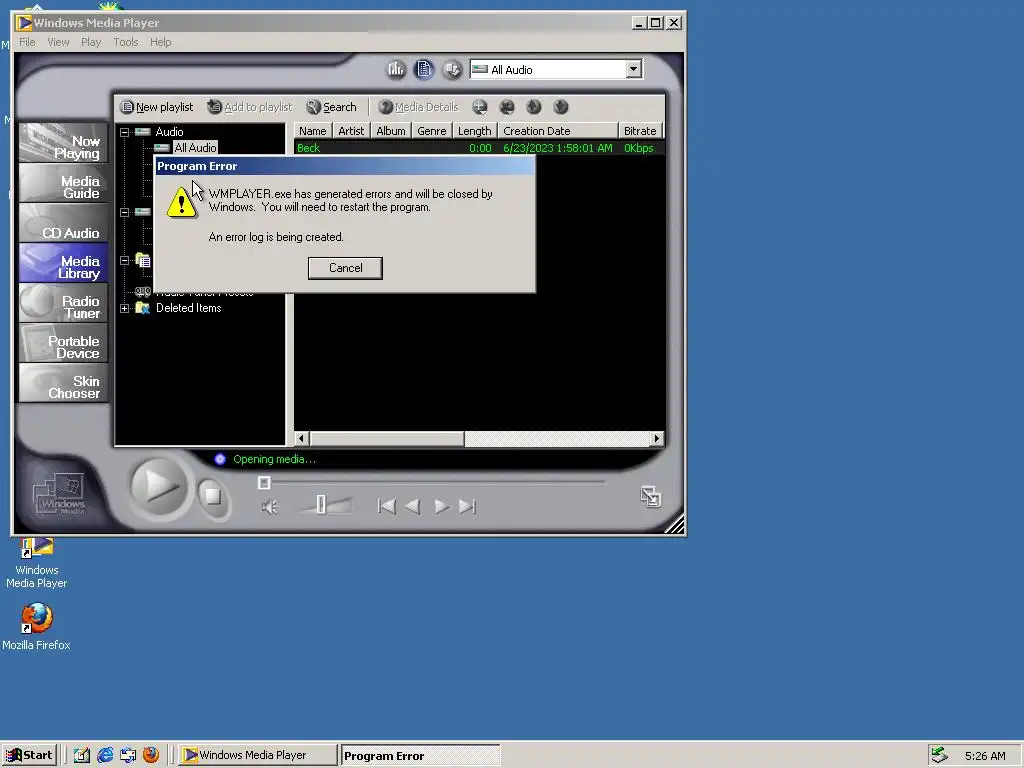Launch Firefox from quick launch bar
This screenshot has width=1024, height=768.
pos(151,755)
